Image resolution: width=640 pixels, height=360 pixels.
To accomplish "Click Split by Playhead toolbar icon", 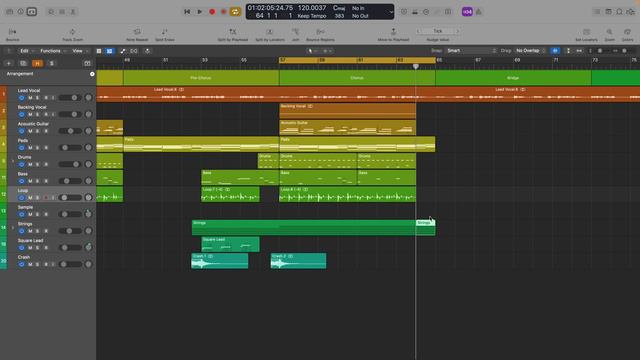I will (x=233, y=32).
